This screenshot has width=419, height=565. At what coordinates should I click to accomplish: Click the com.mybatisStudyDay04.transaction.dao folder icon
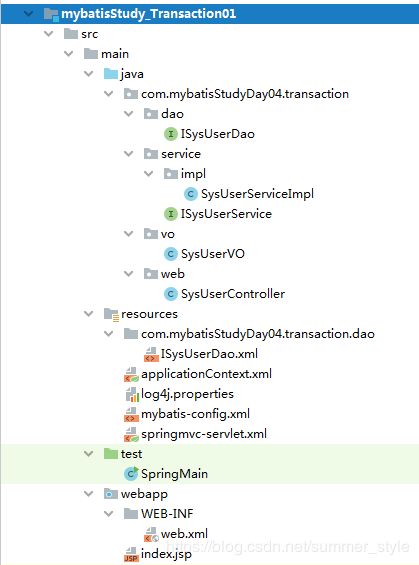(x=131, y=334)
